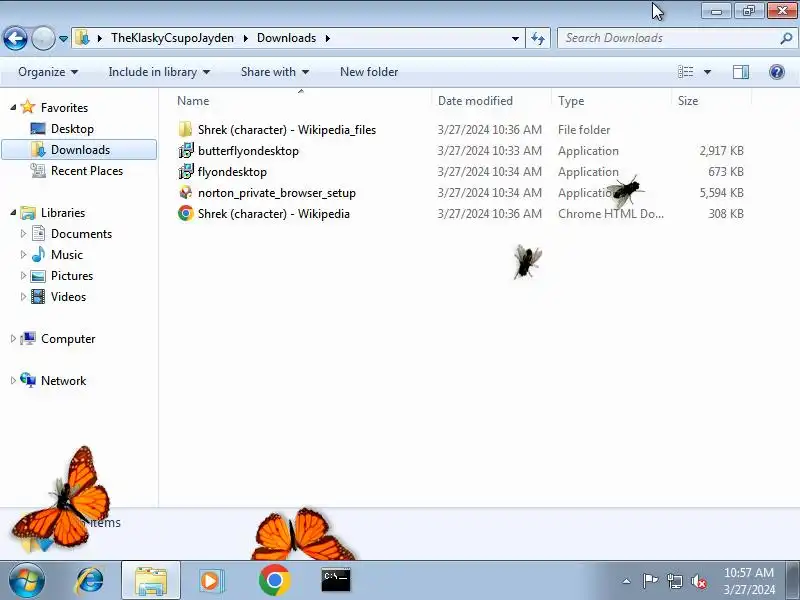Open Help with the question mark icon
The image size is (800, 600).
tap(777, 72)
